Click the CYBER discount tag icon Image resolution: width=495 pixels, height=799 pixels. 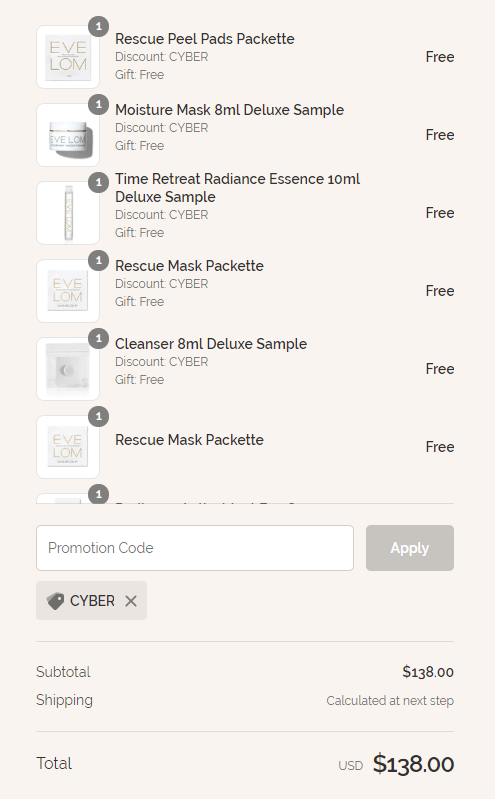click(x=55, y=601)
